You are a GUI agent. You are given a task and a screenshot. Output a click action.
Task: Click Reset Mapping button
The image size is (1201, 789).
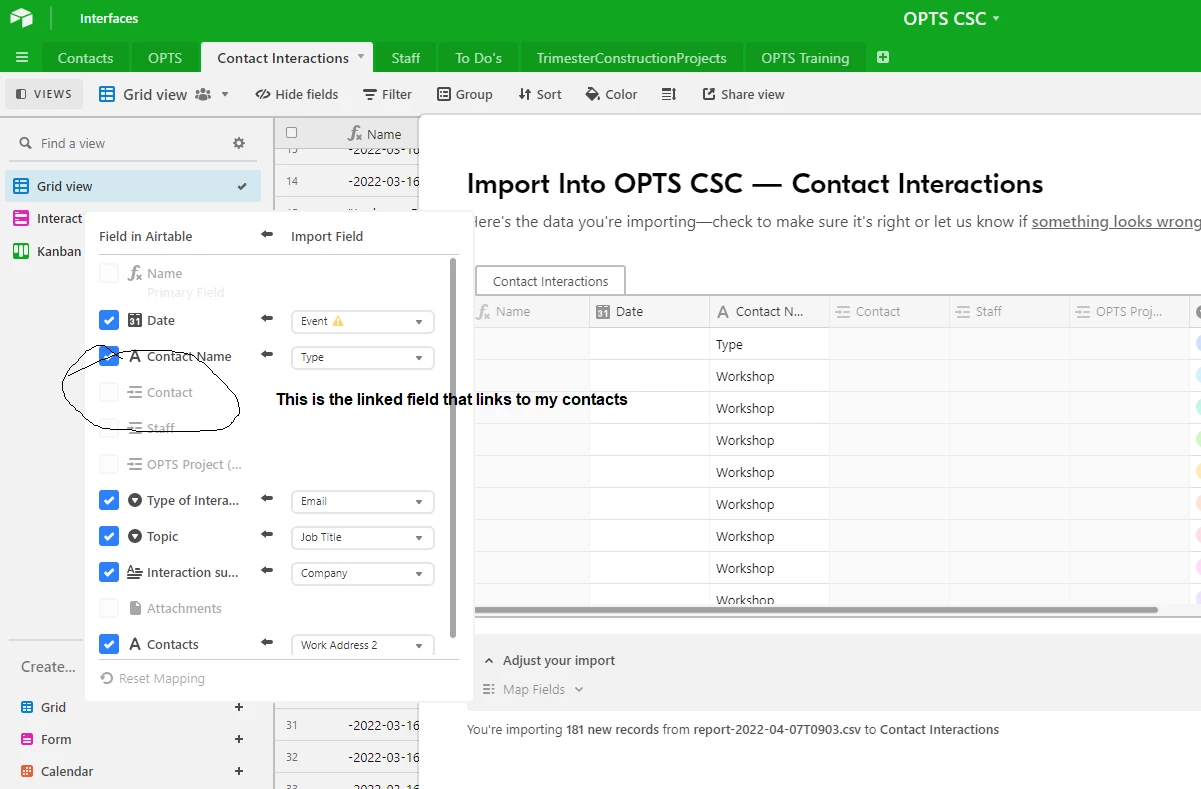coord(153,678)
